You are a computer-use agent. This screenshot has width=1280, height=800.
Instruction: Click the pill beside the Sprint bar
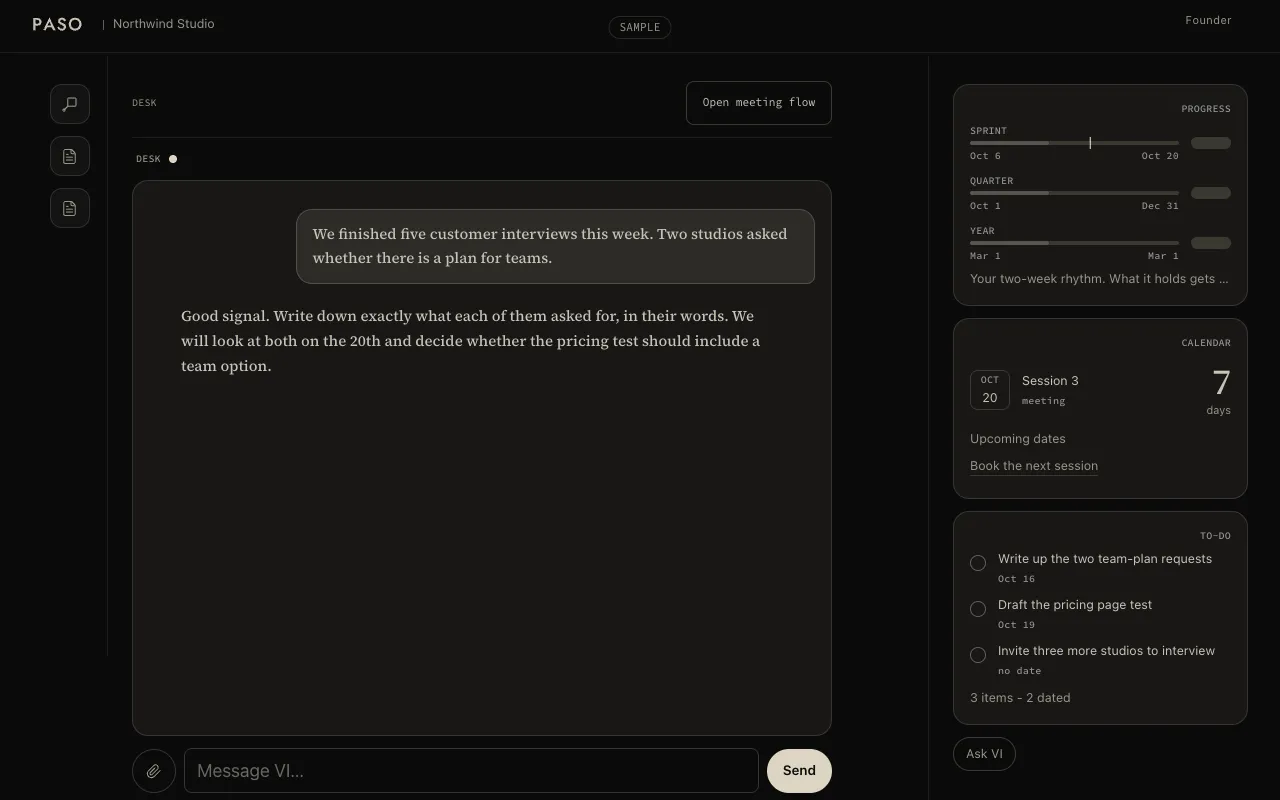point(1211,143)
